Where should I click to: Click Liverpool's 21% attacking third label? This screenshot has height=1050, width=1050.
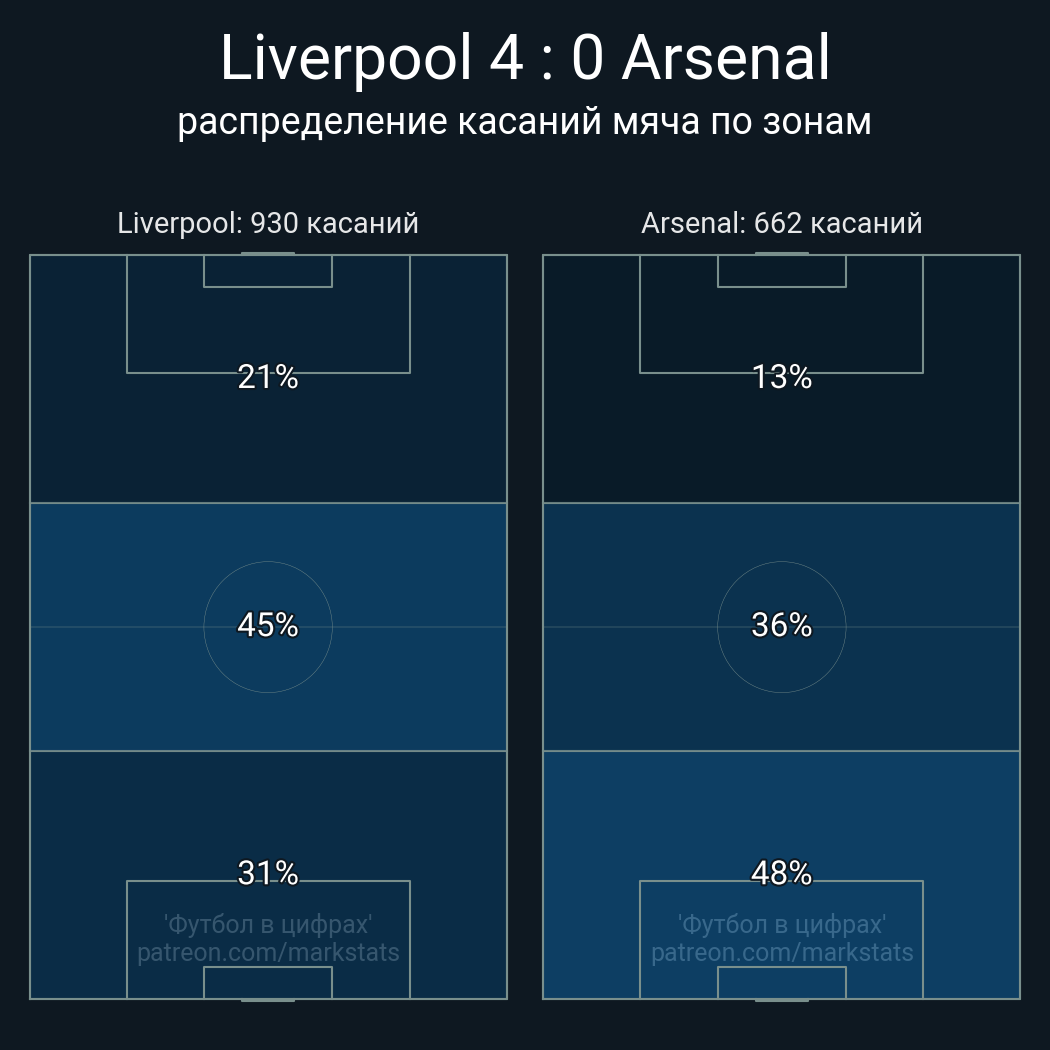(x=268, y=377)
